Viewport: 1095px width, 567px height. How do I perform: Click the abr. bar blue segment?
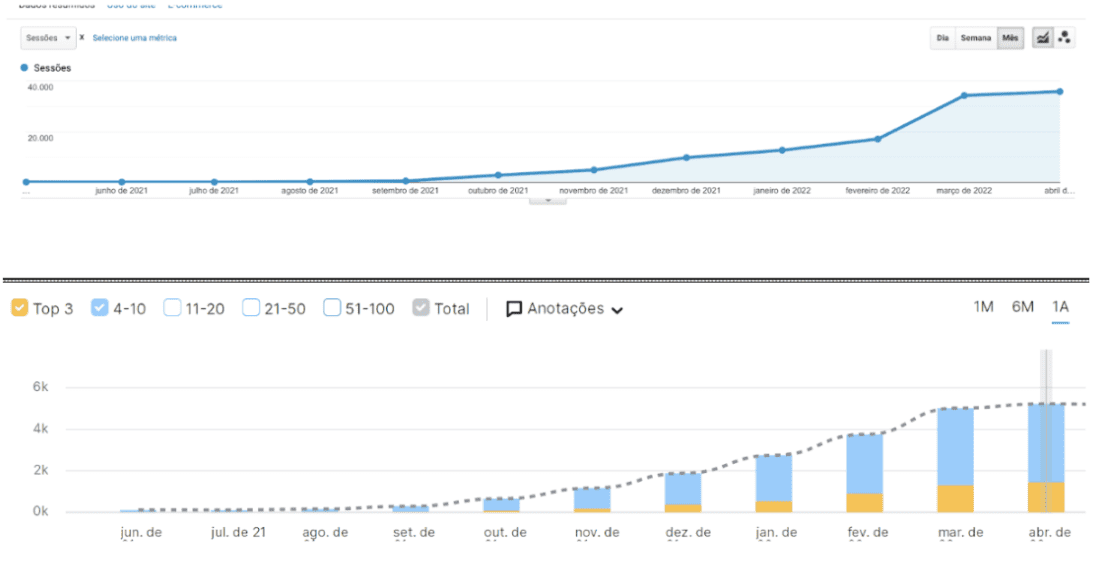[1046, 443]
